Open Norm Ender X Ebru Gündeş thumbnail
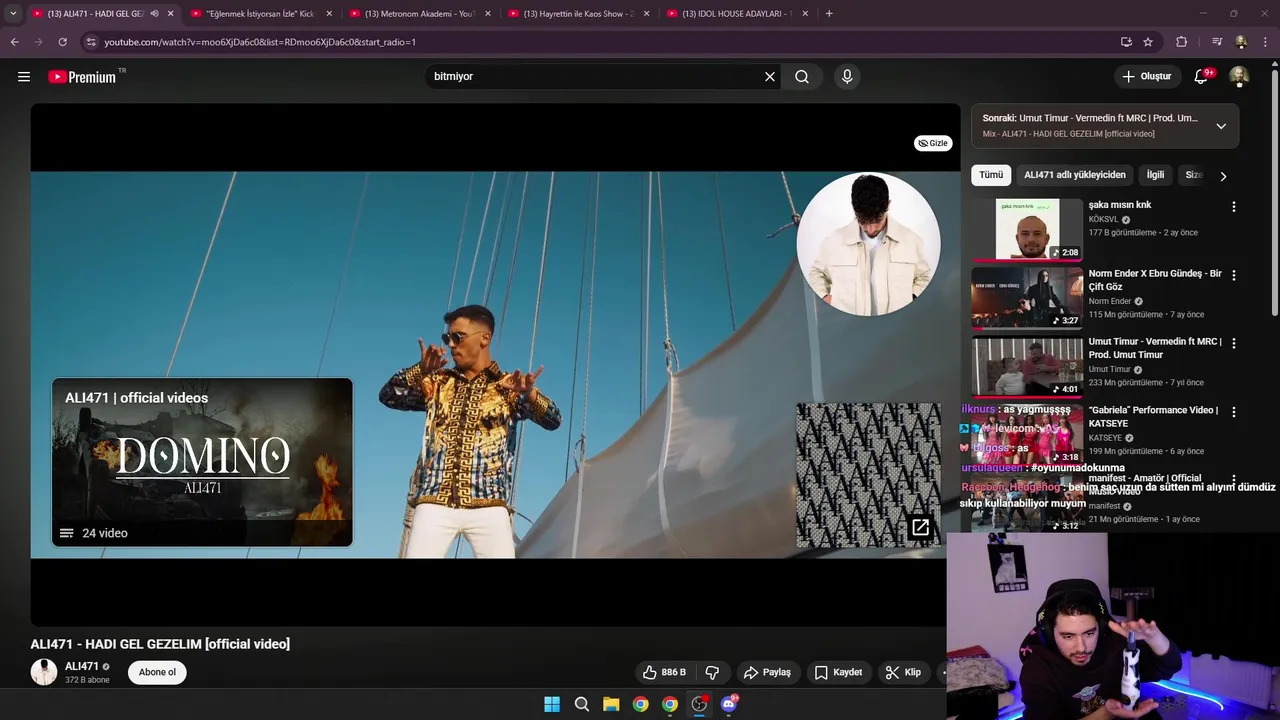The image size is (1280, 720). [x=1027, y=297]
